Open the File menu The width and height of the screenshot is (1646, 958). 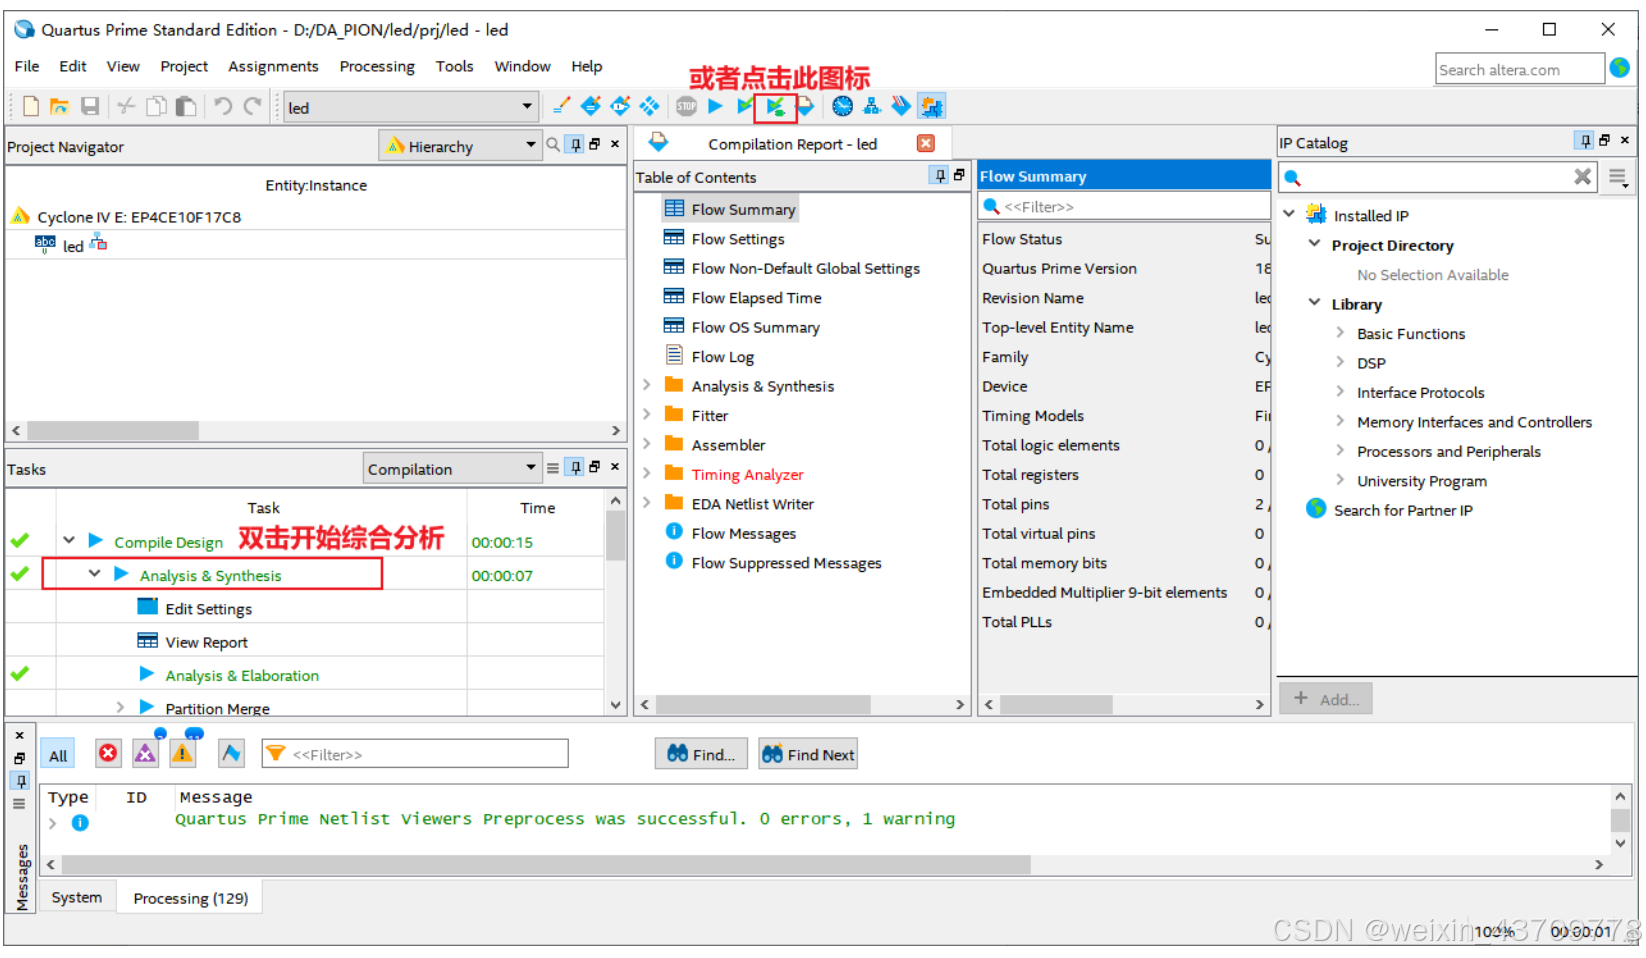[27, 66]
